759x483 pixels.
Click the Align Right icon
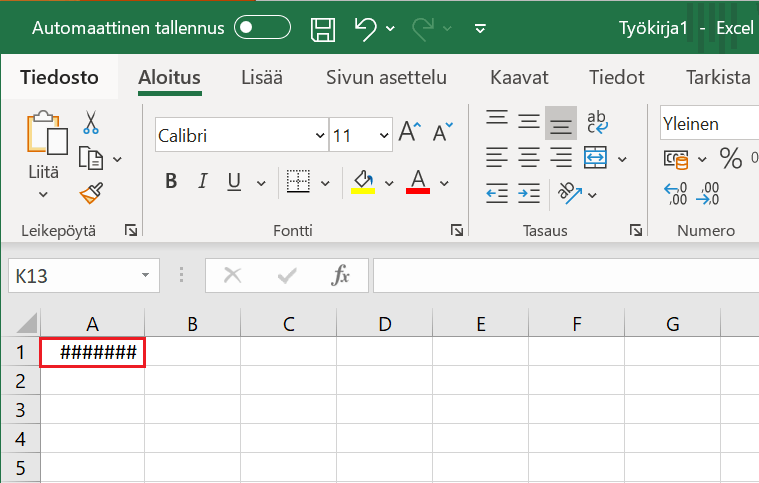561,158
